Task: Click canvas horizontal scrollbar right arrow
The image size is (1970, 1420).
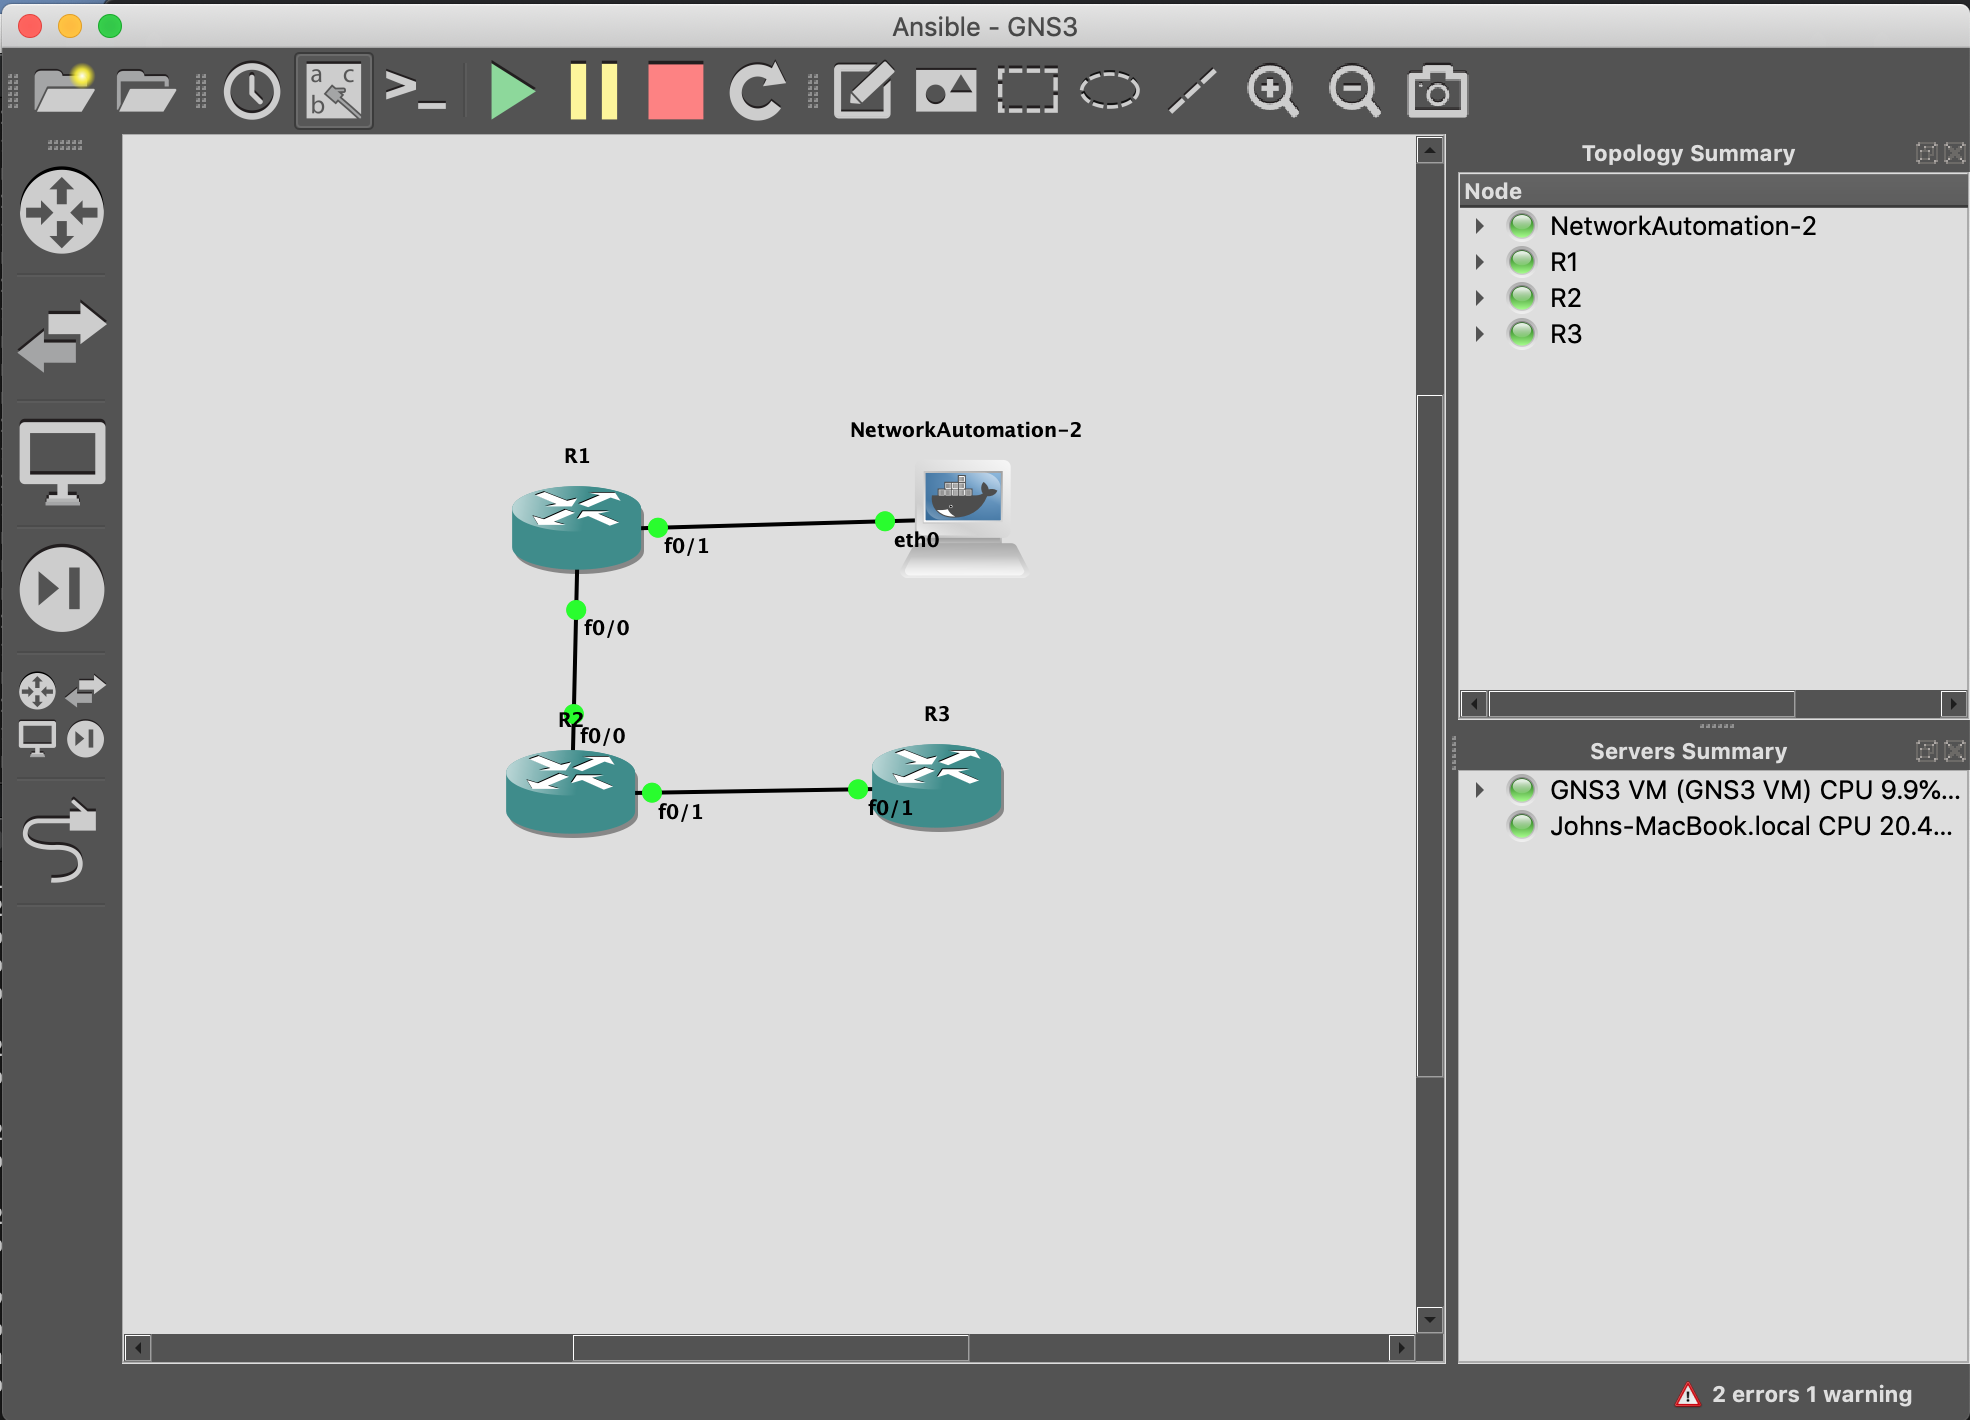Action: click(1402, 1348)
